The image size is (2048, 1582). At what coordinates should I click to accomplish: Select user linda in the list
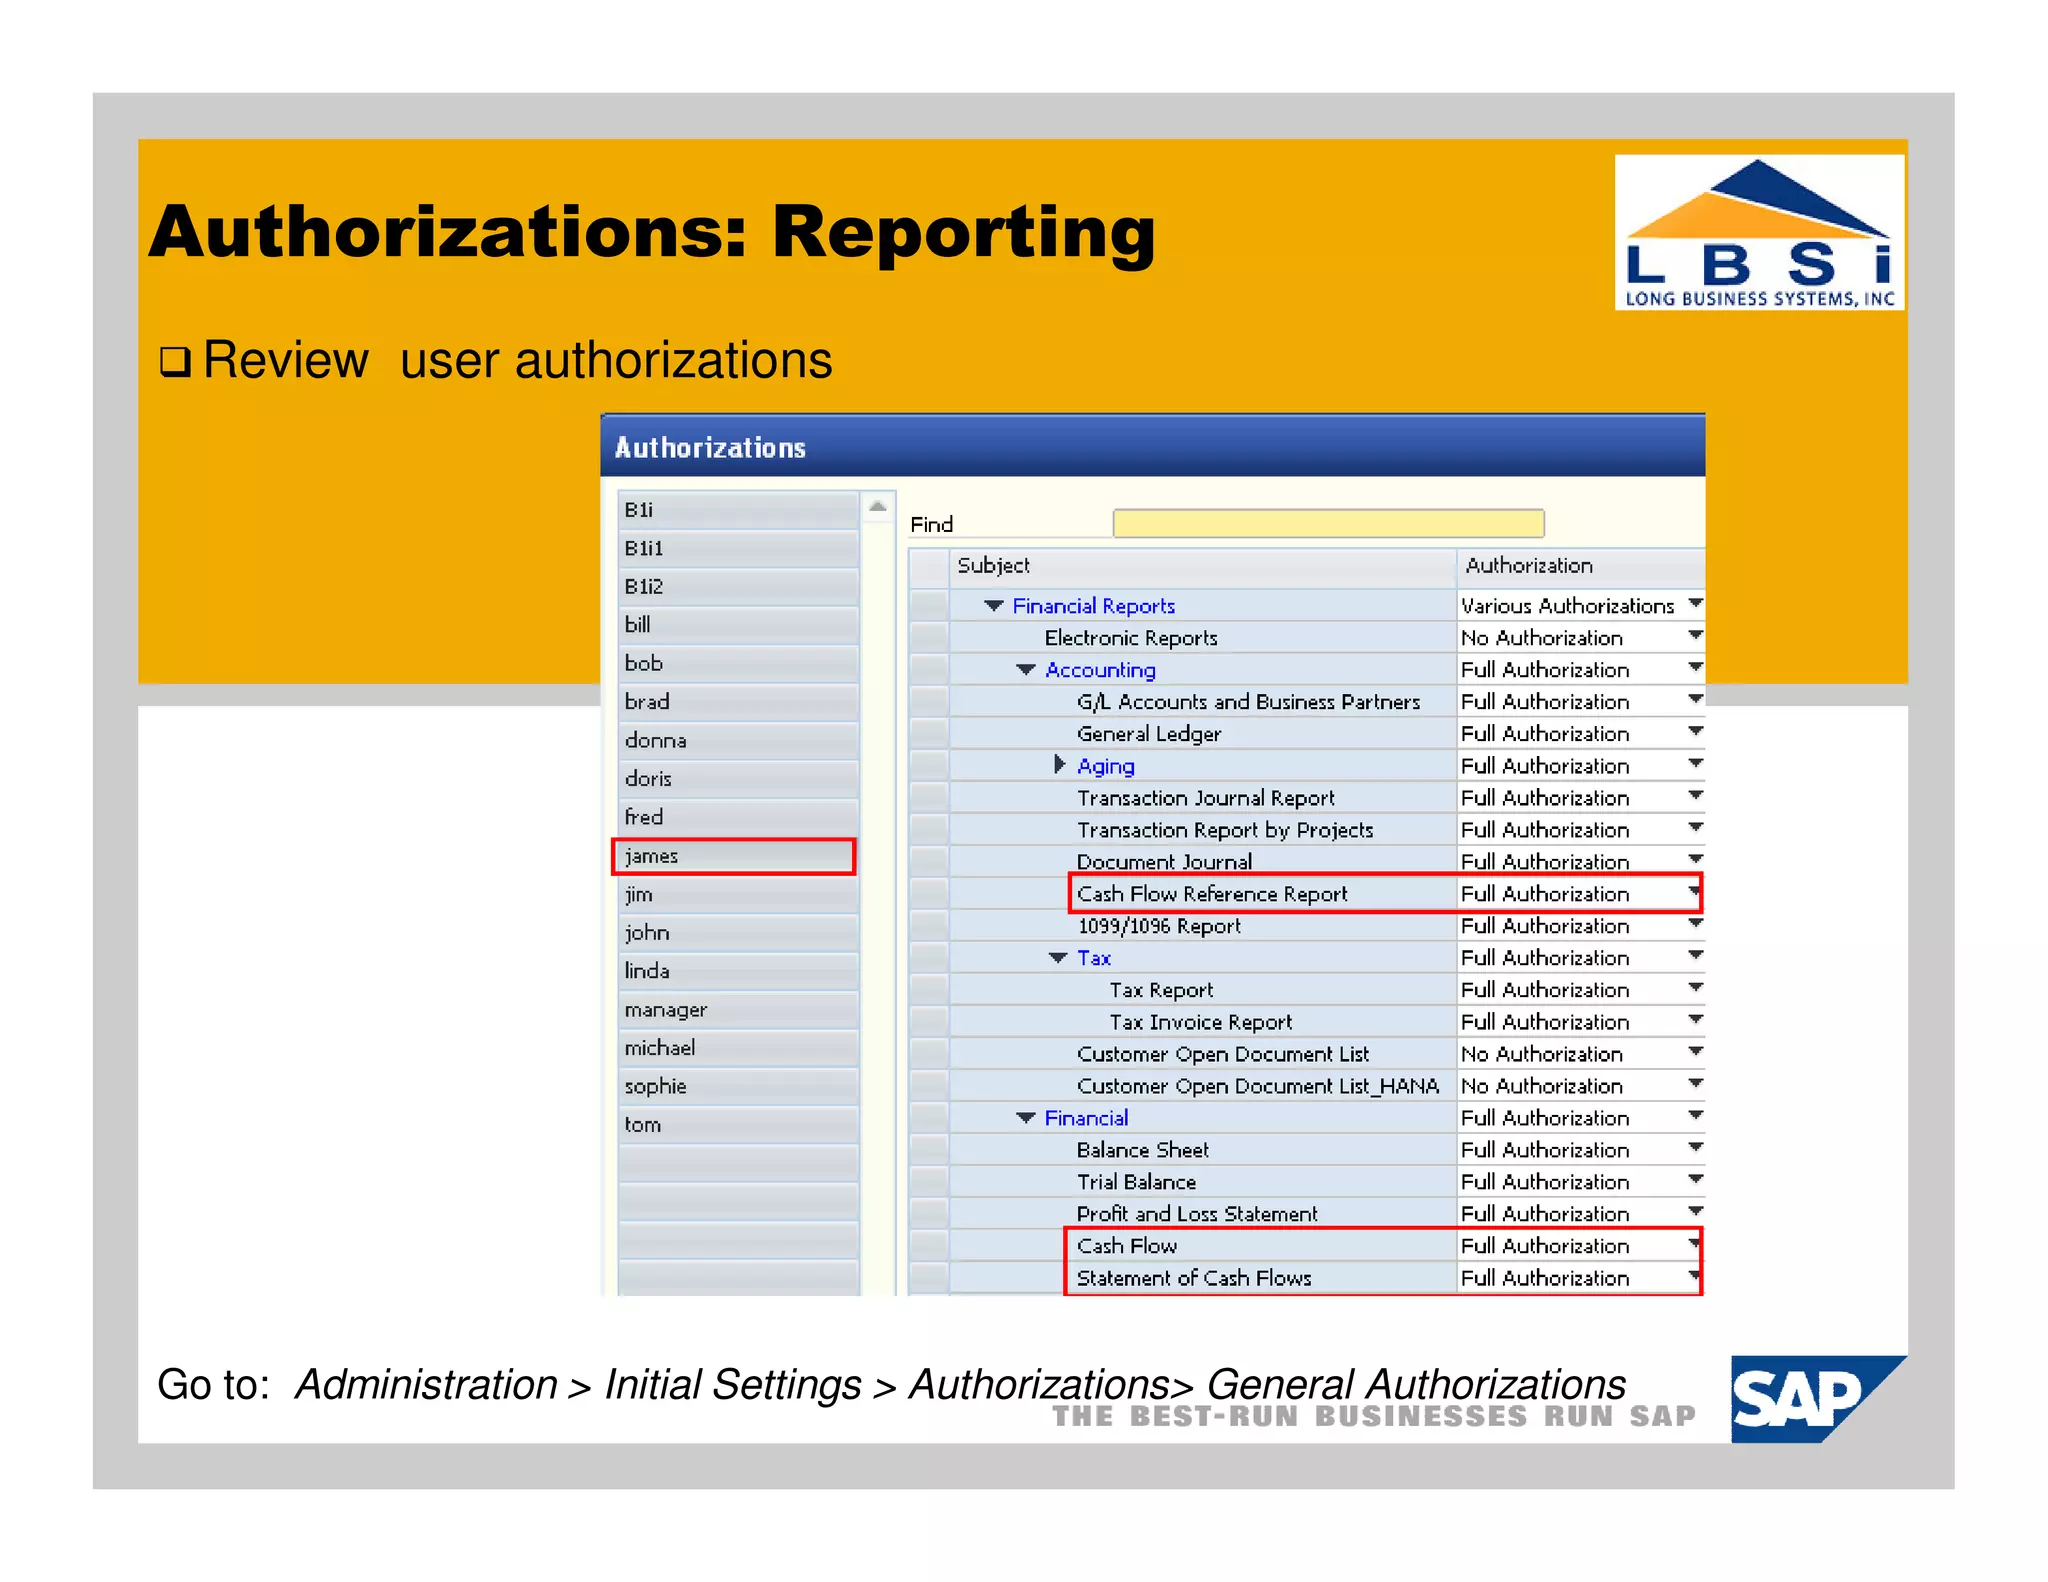738,972
